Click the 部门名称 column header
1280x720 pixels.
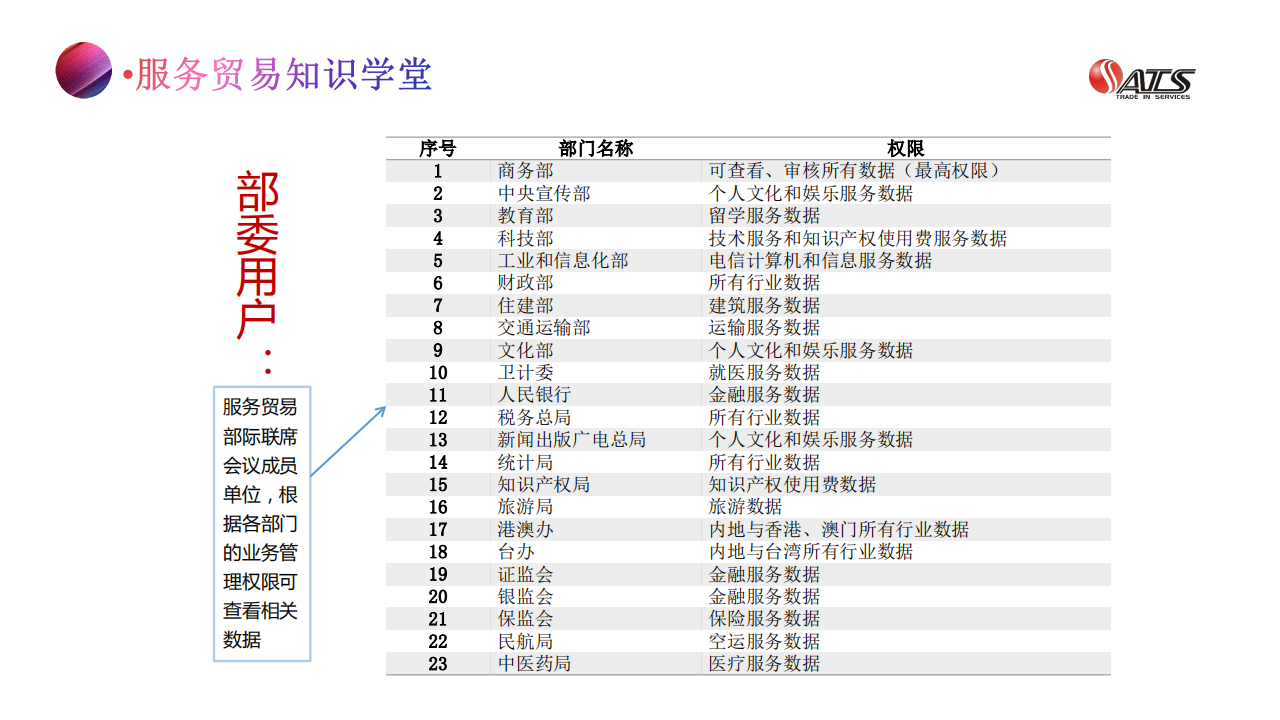596,149
